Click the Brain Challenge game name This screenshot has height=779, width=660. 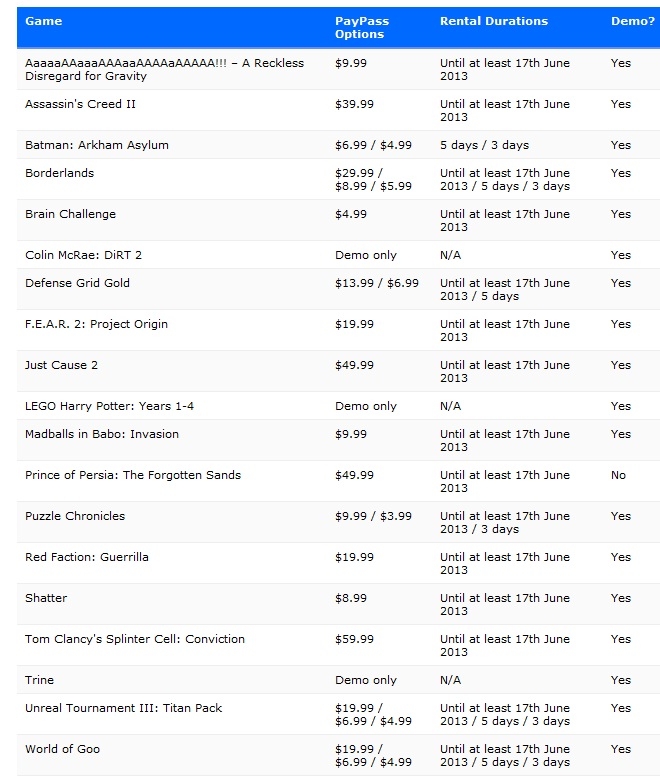pos(70,214)
